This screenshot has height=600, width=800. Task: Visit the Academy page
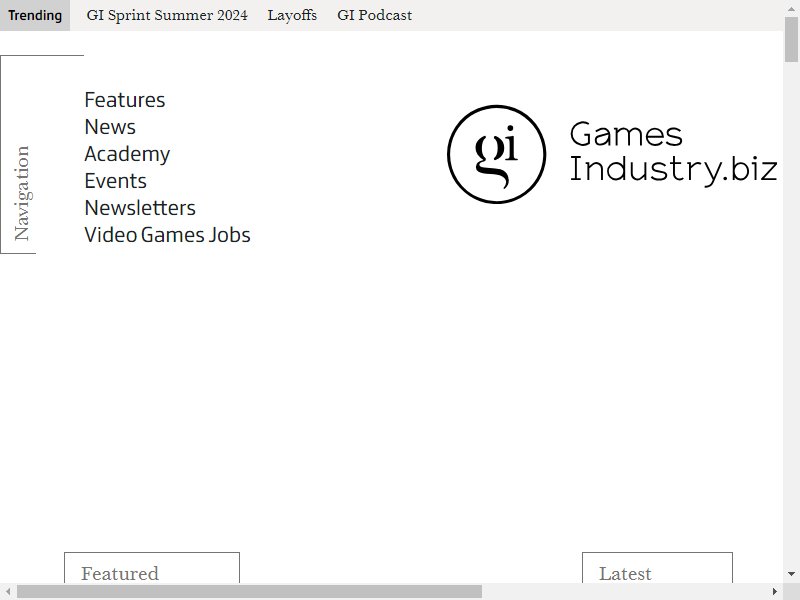[x=127, y=154]
